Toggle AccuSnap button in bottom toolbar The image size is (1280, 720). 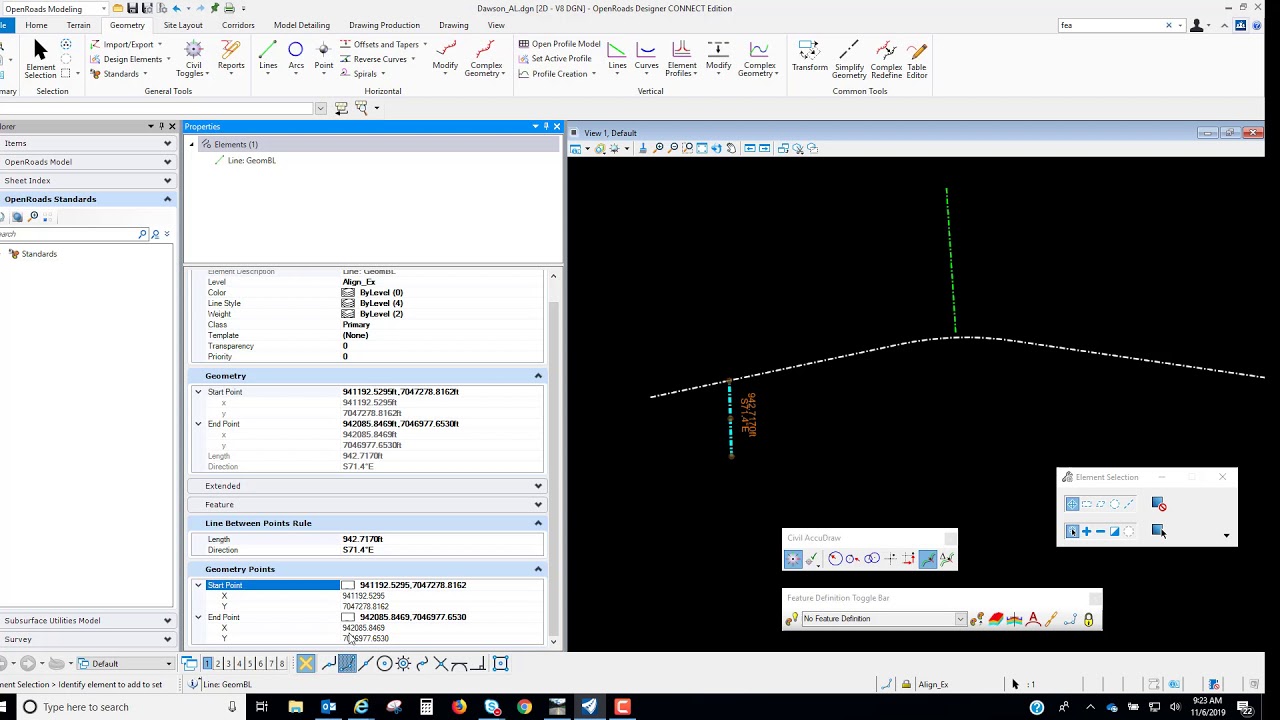(x=306, y=663)
